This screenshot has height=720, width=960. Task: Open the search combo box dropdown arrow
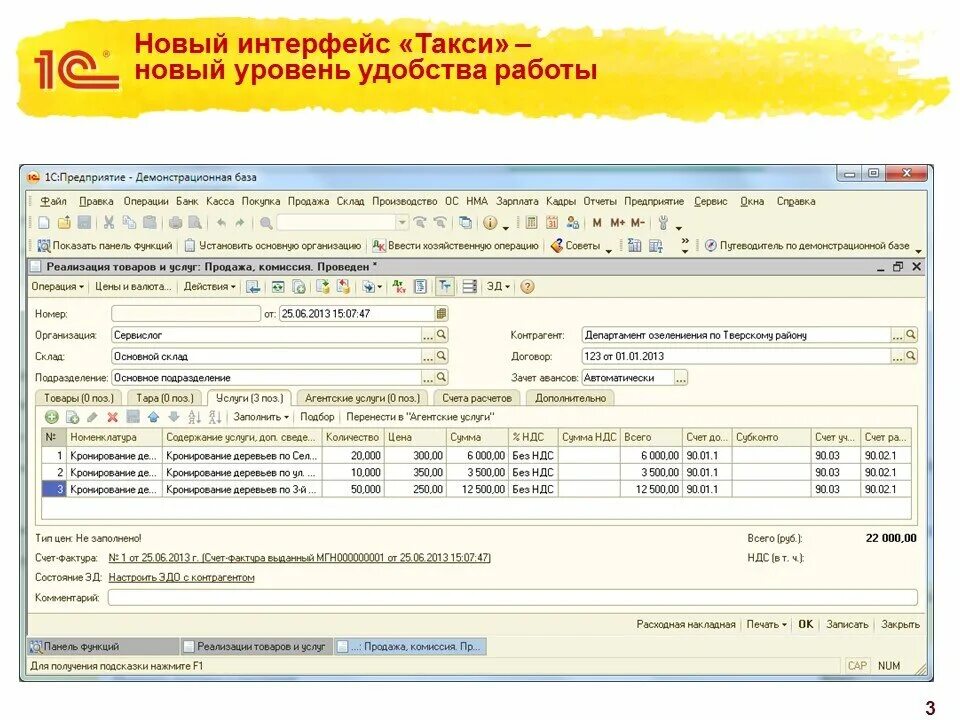(402, 223)
